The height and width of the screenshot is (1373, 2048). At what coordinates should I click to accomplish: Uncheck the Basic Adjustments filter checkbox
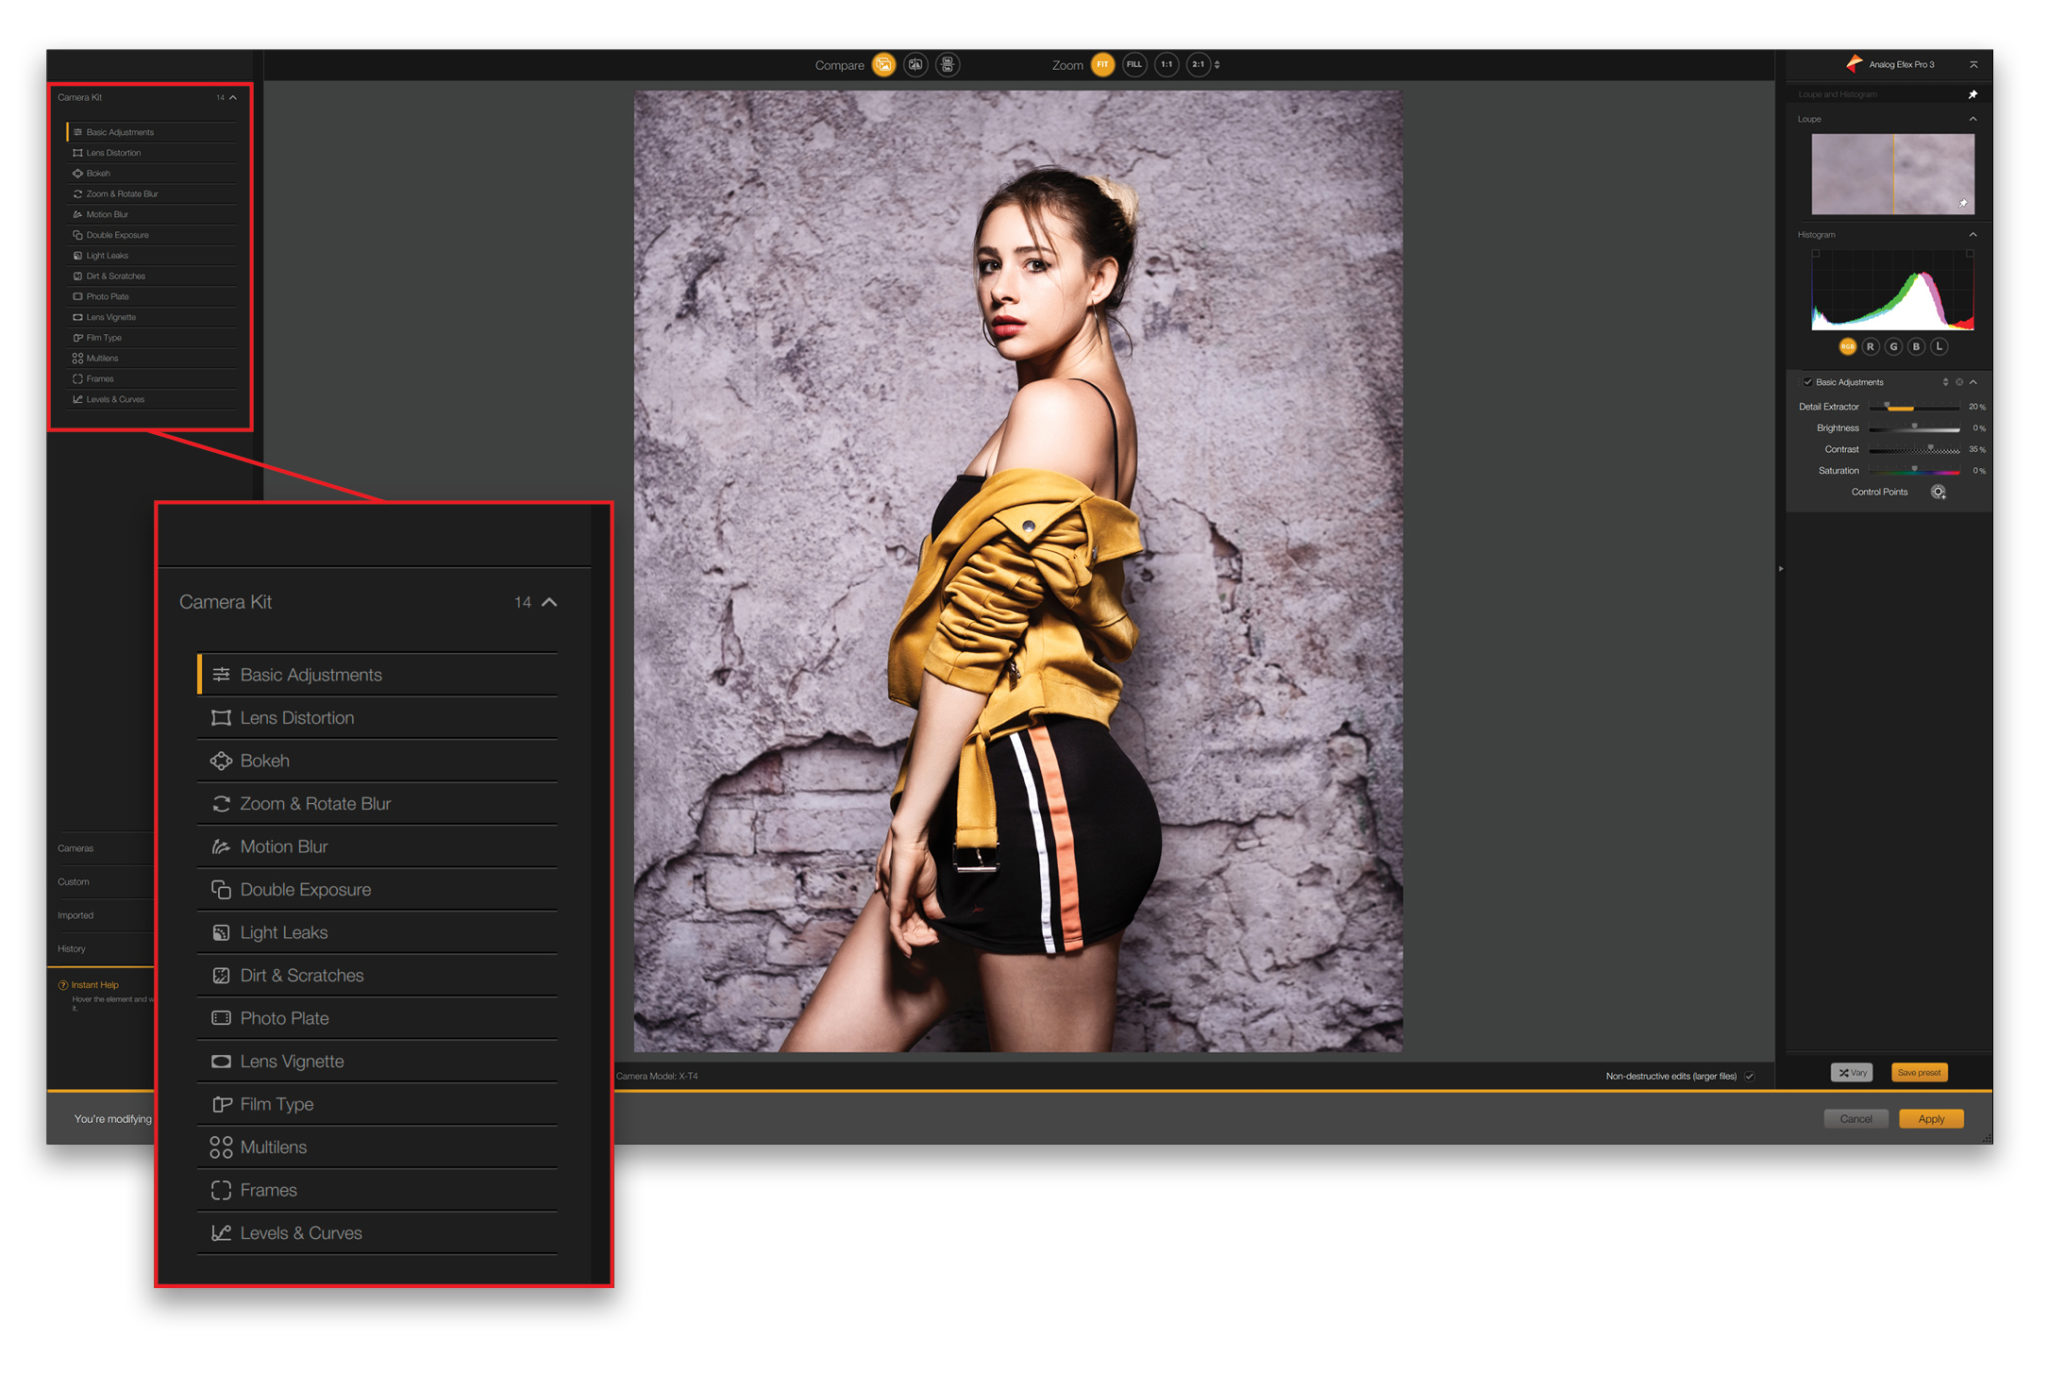(1808, 382)
